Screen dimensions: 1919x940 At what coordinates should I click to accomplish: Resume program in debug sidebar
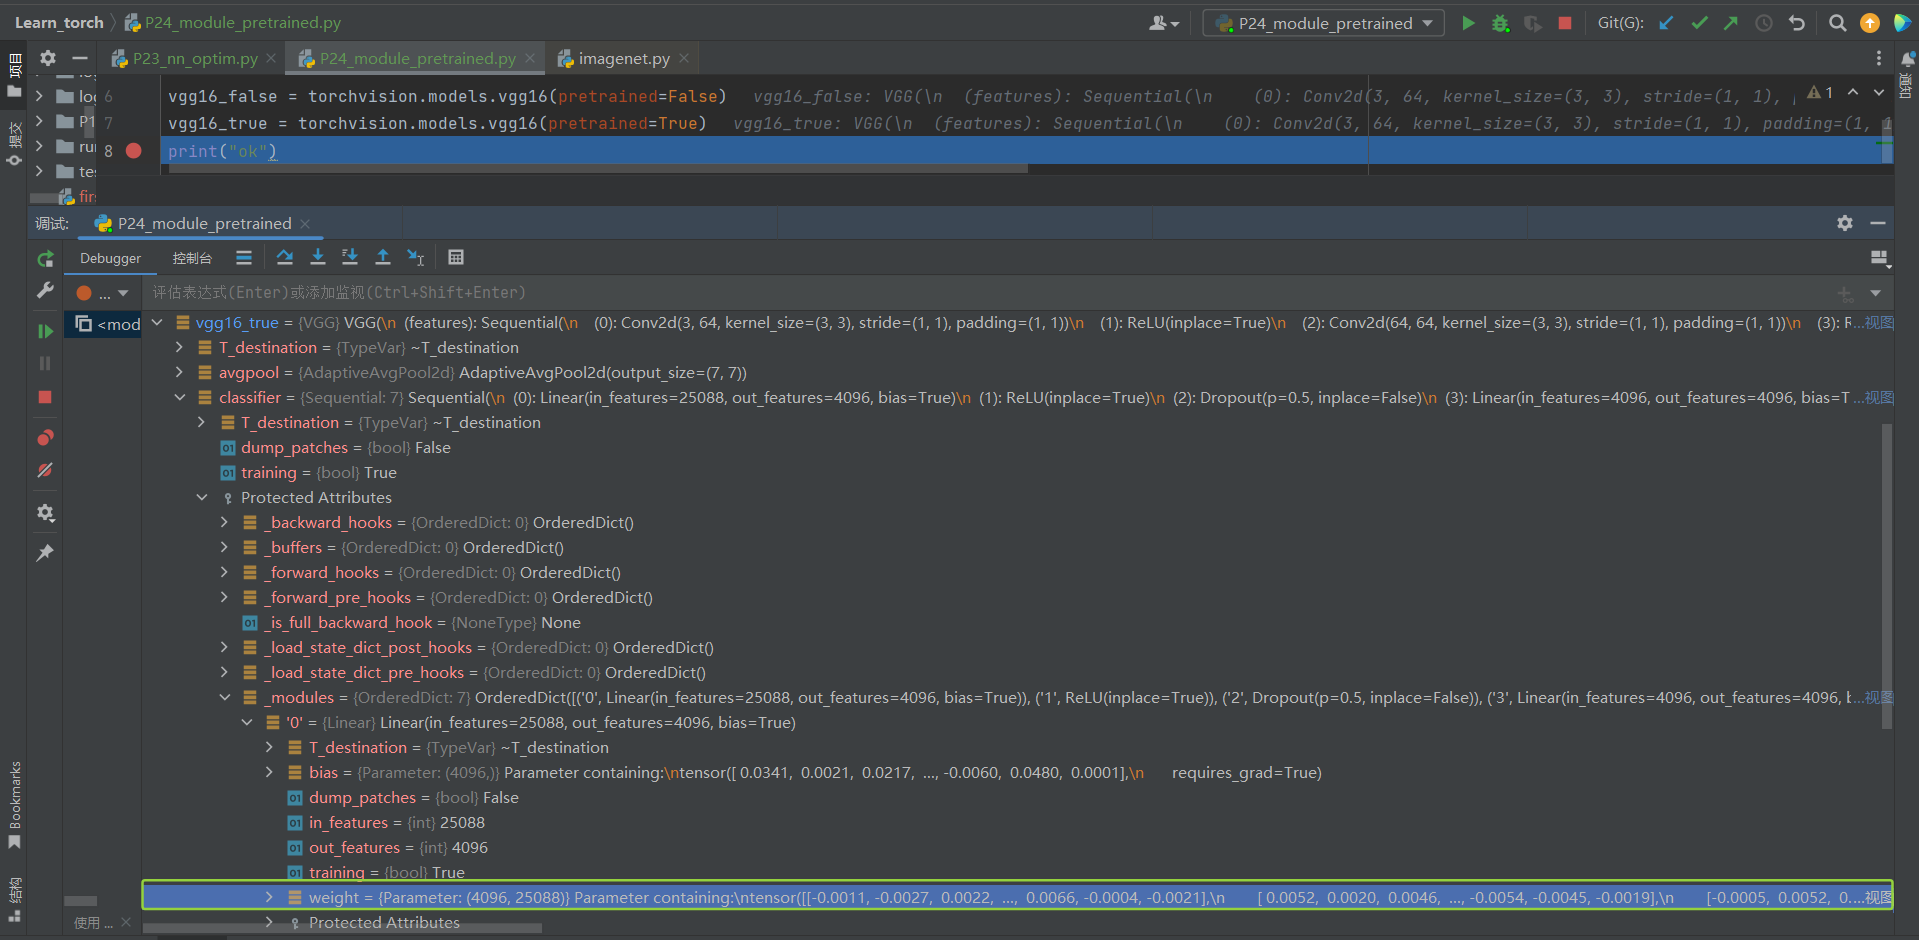pos(45,331)
